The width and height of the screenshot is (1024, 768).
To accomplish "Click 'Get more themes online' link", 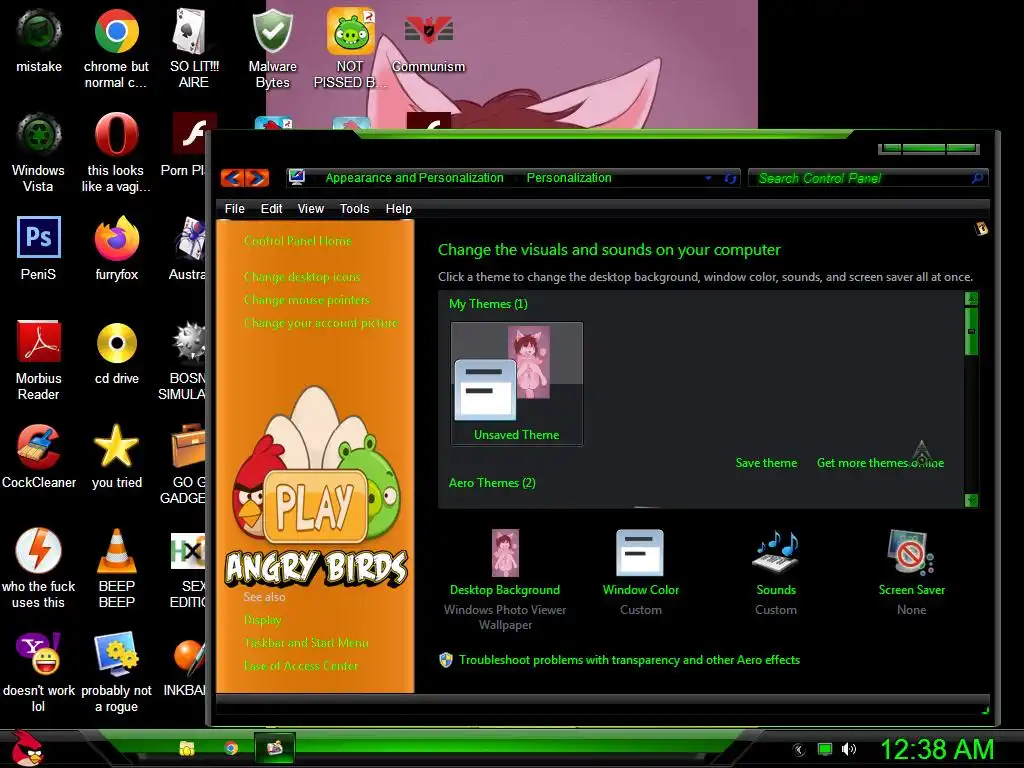I will [880, 463].
